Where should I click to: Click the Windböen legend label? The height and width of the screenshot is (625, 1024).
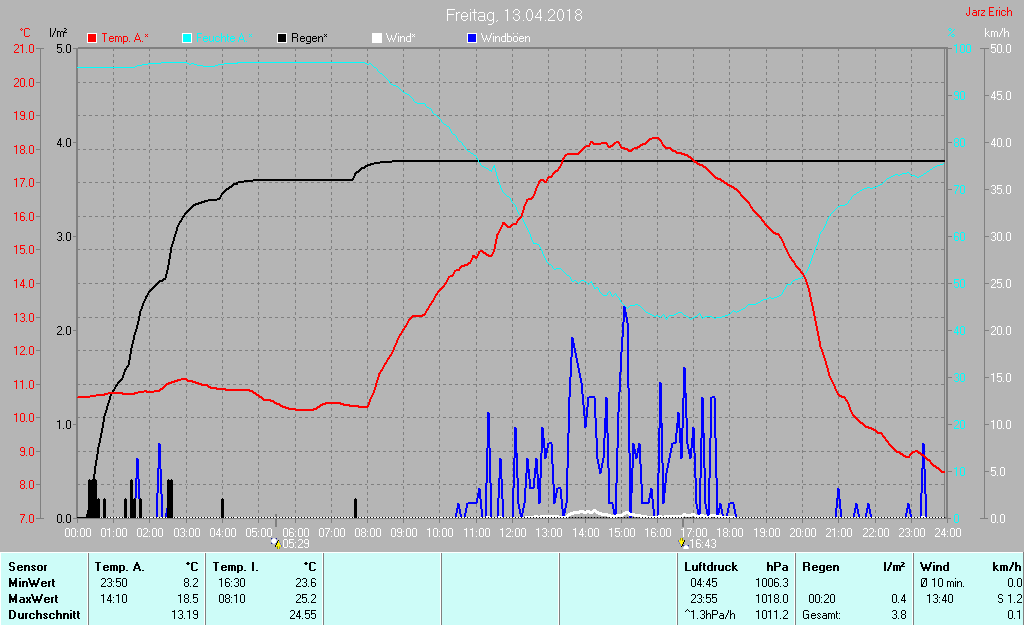tap(506, 38)
